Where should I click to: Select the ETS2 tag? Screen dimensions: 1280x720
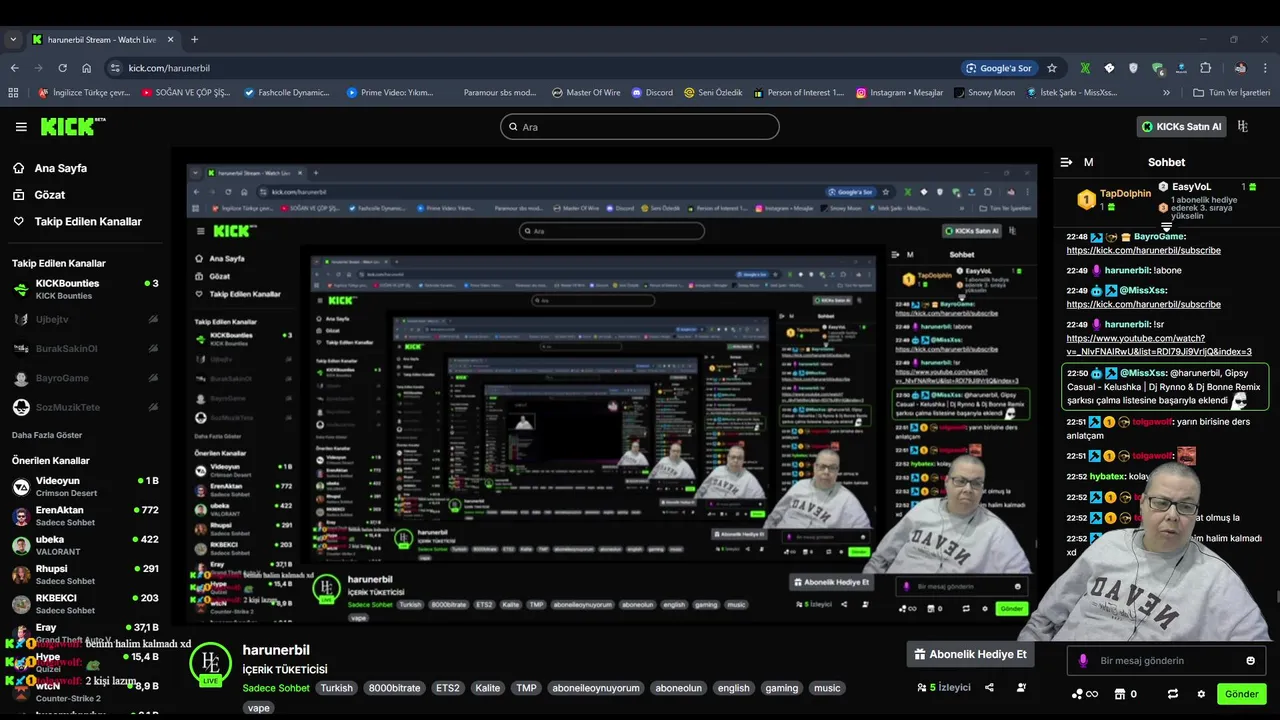coord(448,688)
